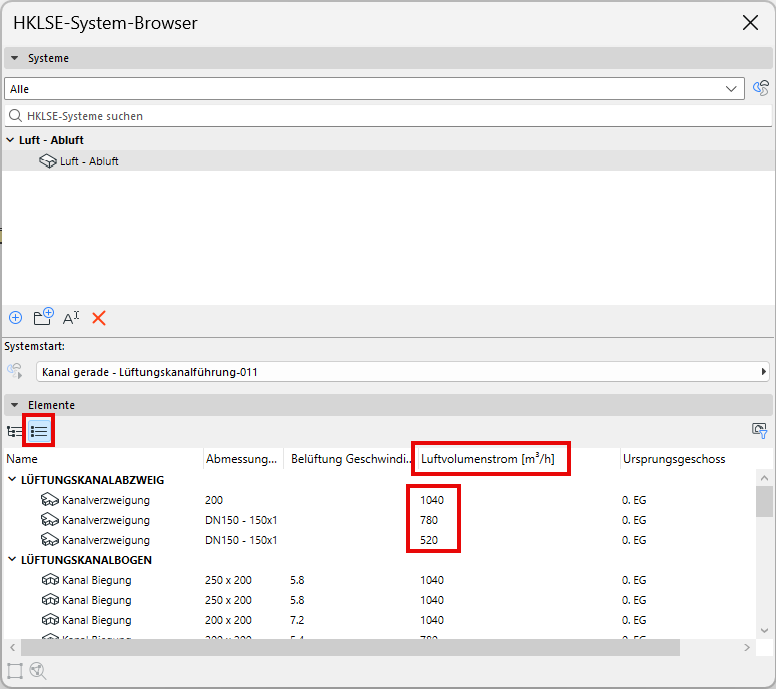This screenshot has height=689, width=776.
Task: Collapse the Elemente panel section
Action: (x=15, y=405)
